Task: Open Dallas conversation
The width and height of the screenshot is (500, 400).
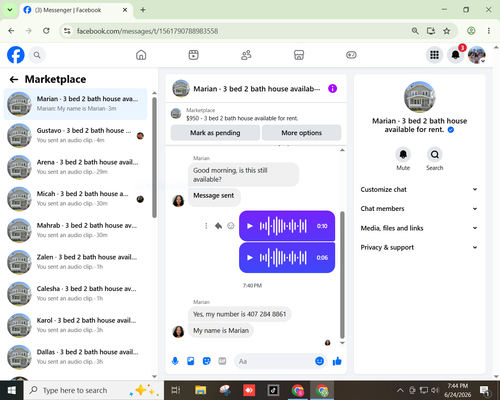Action: pos(75,357)
